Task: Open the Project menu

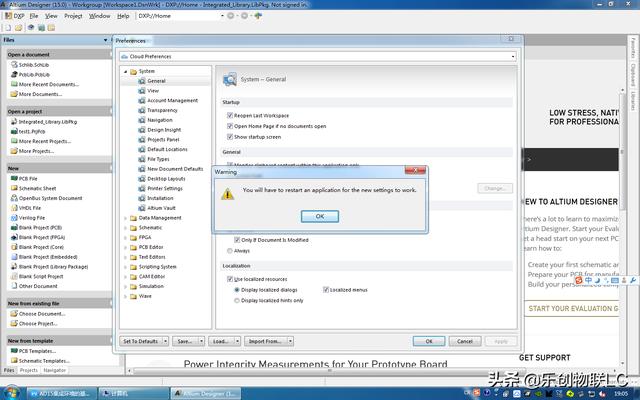Action: [x=73, y=16]
